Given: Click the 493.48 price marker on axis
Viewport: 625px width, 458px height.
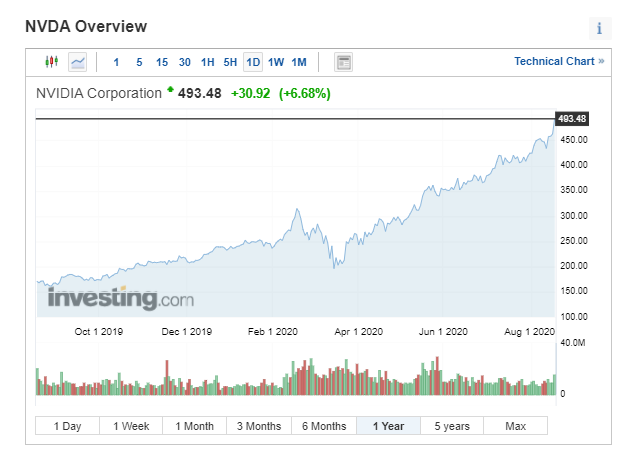Looking at the screenshot, I should [571, 119].
